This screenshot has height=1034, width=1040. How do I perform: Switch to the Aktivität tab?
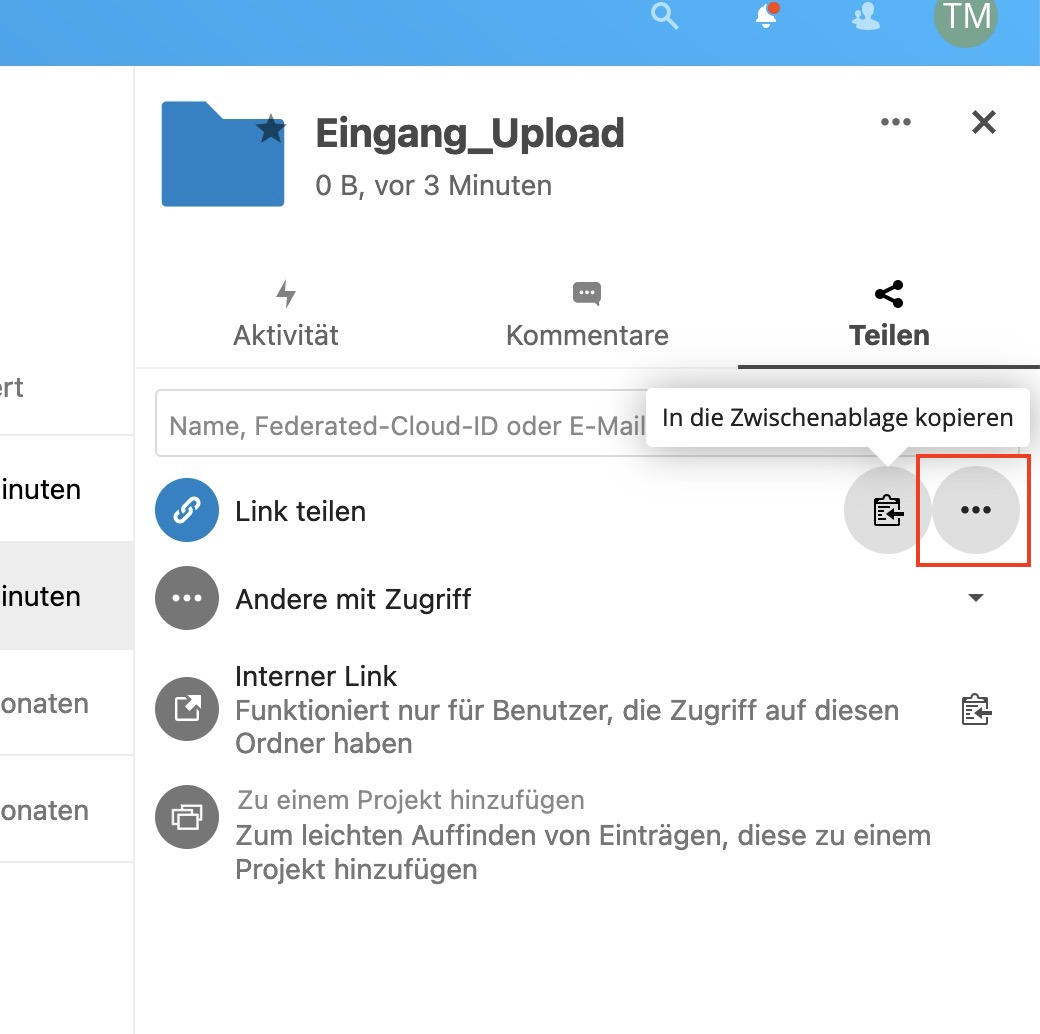pyautogui.click(x=286, y=315)
